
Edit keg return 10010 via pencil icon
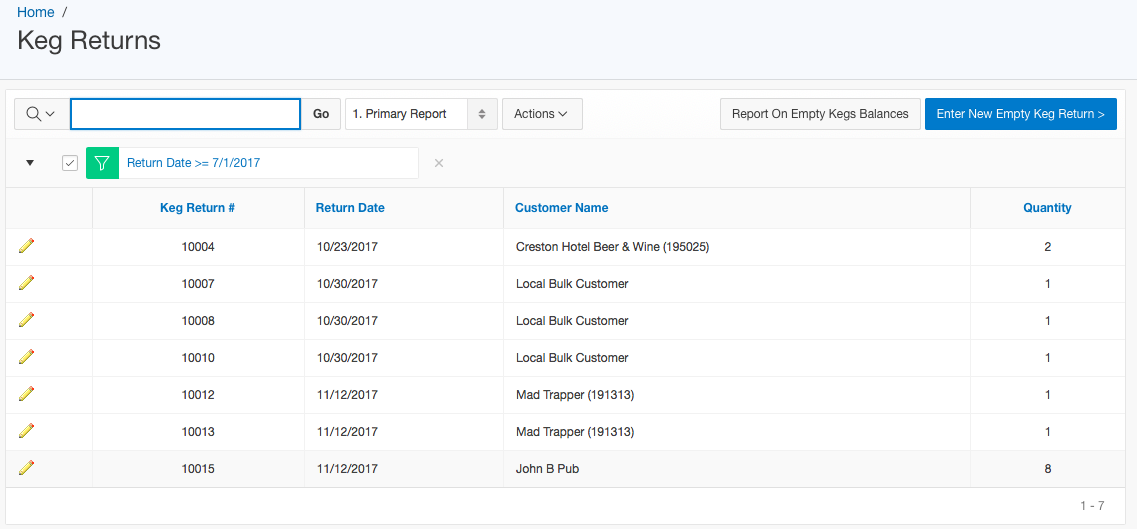click(x=27, y=357)
